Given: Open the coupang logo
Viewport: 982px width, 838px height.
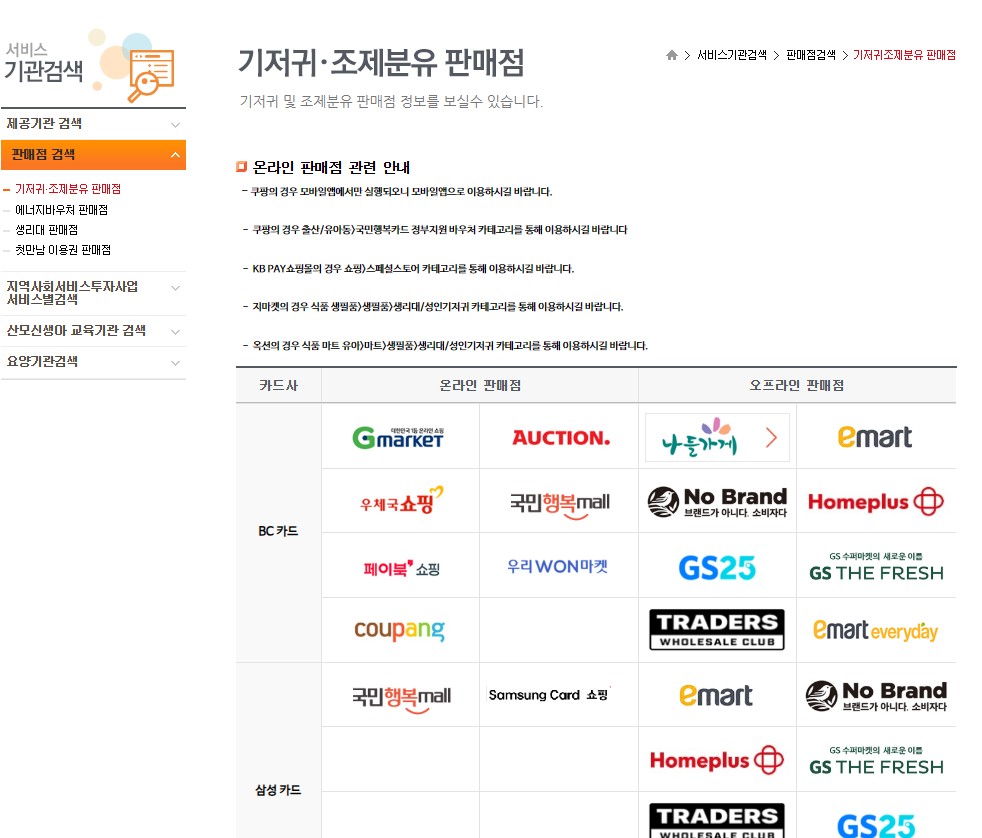Looking at the screenshot, I should (399, 630).
